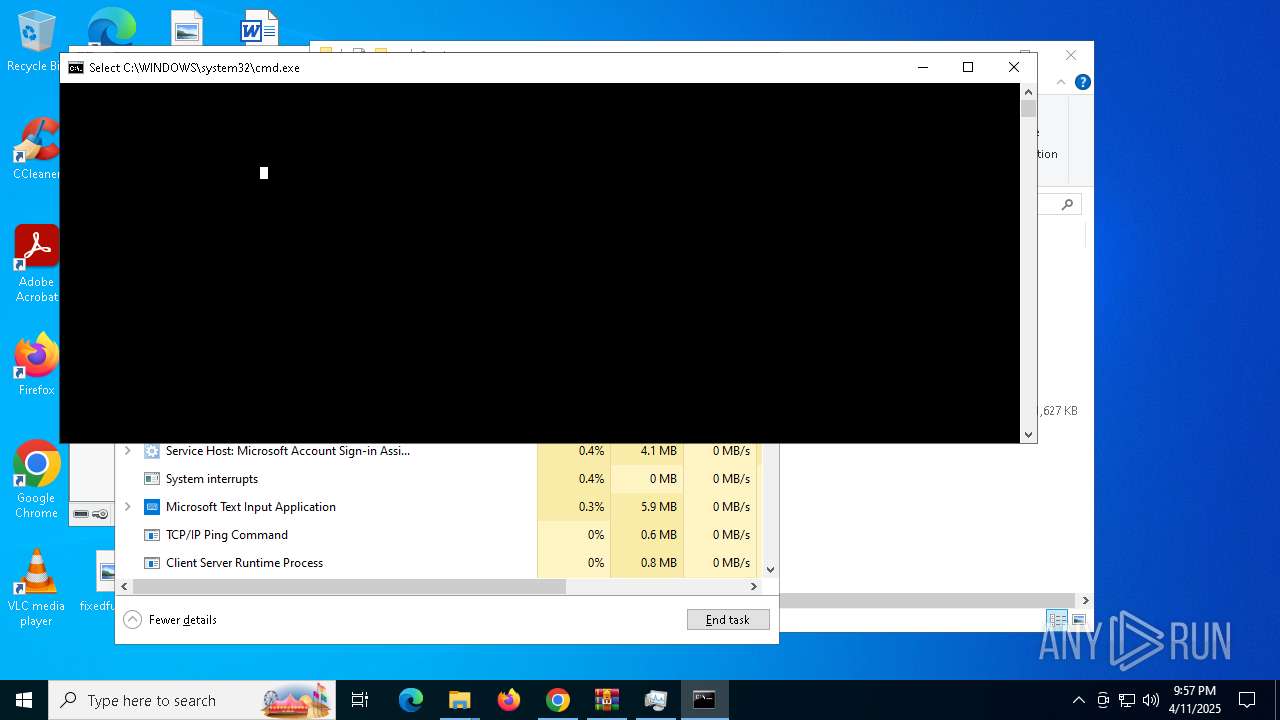Select the image file icon at desktop top
Screen dimensions: 1280x720
pyautogui.click(x=186, y=28)
